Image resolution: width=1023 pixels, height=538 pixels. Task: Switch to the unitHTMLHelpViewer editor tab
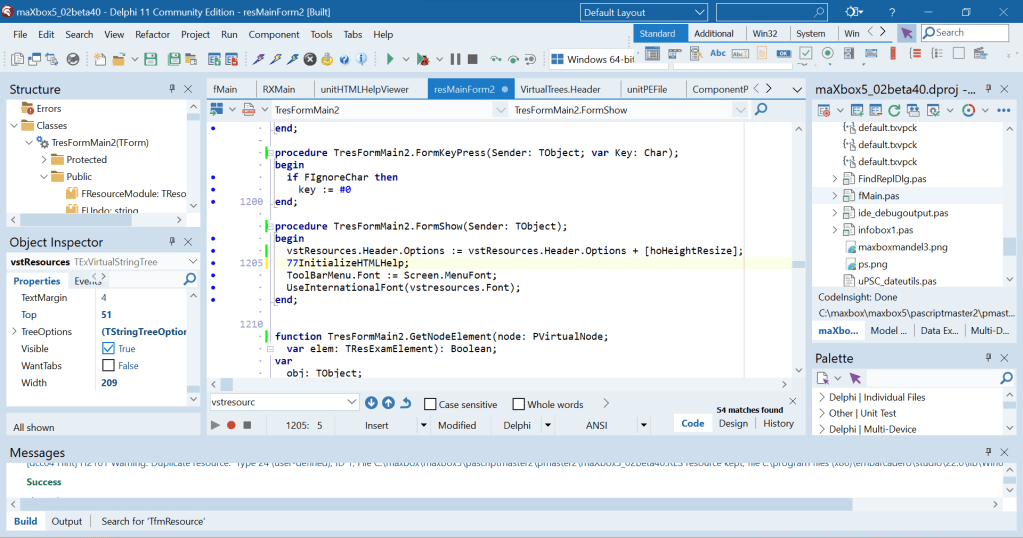click(364, 89)
